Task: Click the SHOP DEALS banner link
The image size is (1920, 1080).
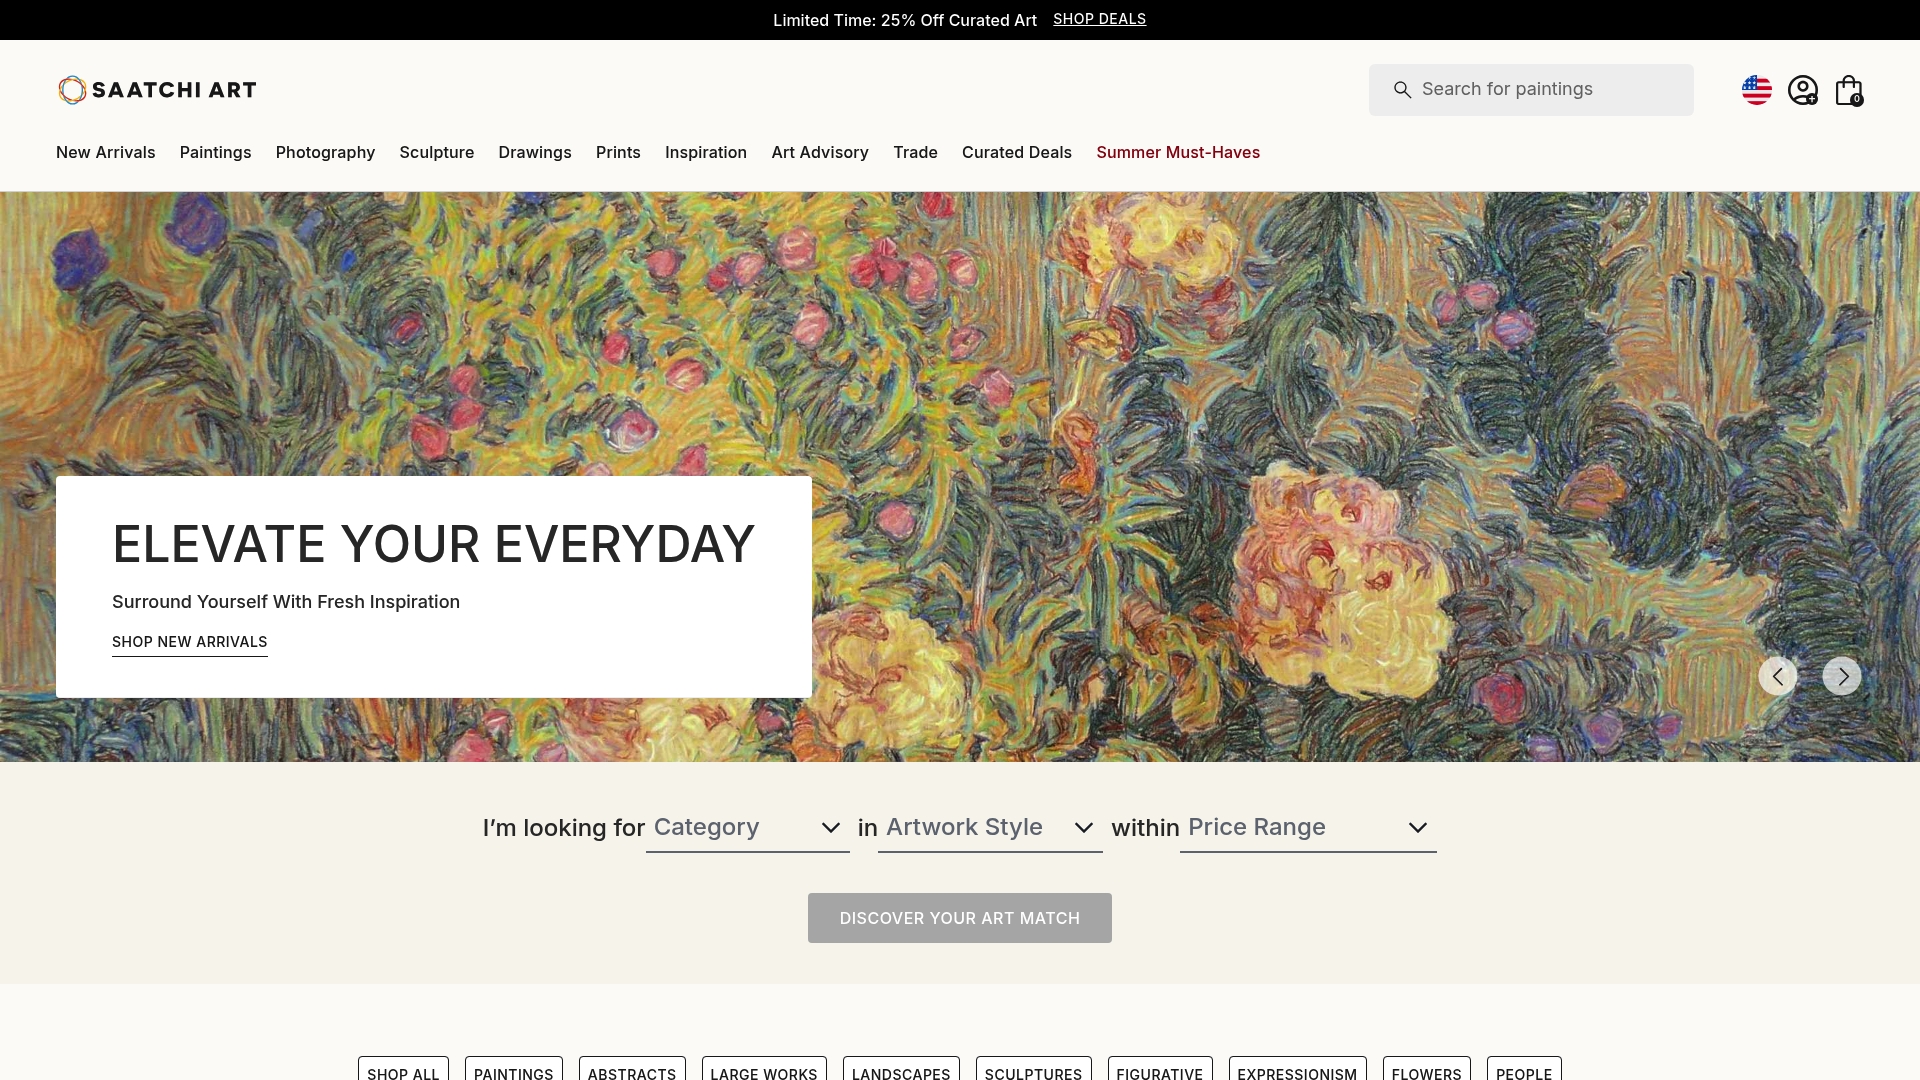Action: [1100, 19]
